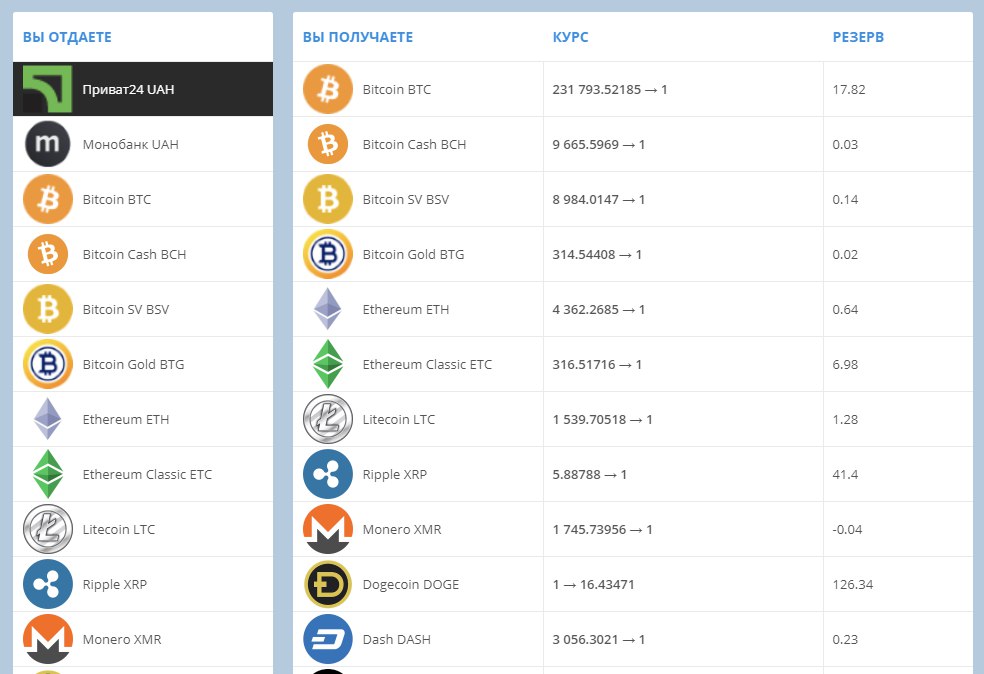Click Dogecoin icon in receive table
Image resolution: width=984 pixels, height=674 pixels.
point(328,584)
